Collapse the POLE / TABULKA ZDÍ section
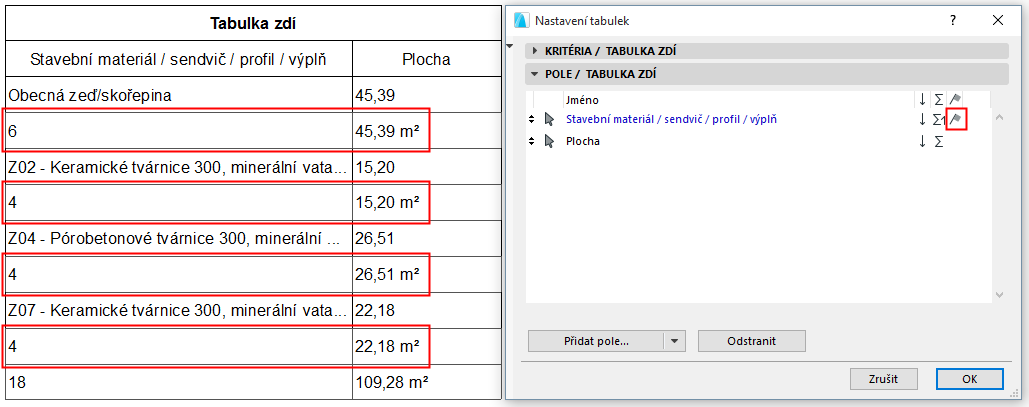Viewport: 1029px width, 407px height. click(x=536, y=74)
